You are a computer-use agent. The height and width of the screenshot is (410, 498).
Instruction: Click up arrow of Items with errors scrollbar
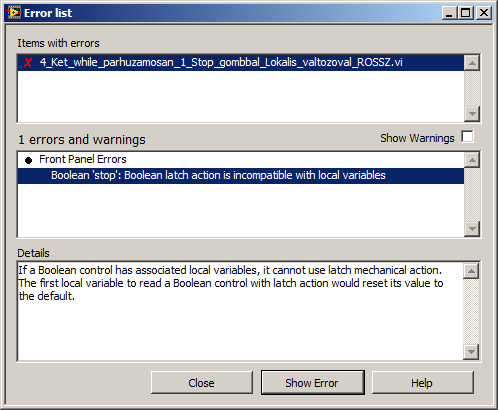472,63
